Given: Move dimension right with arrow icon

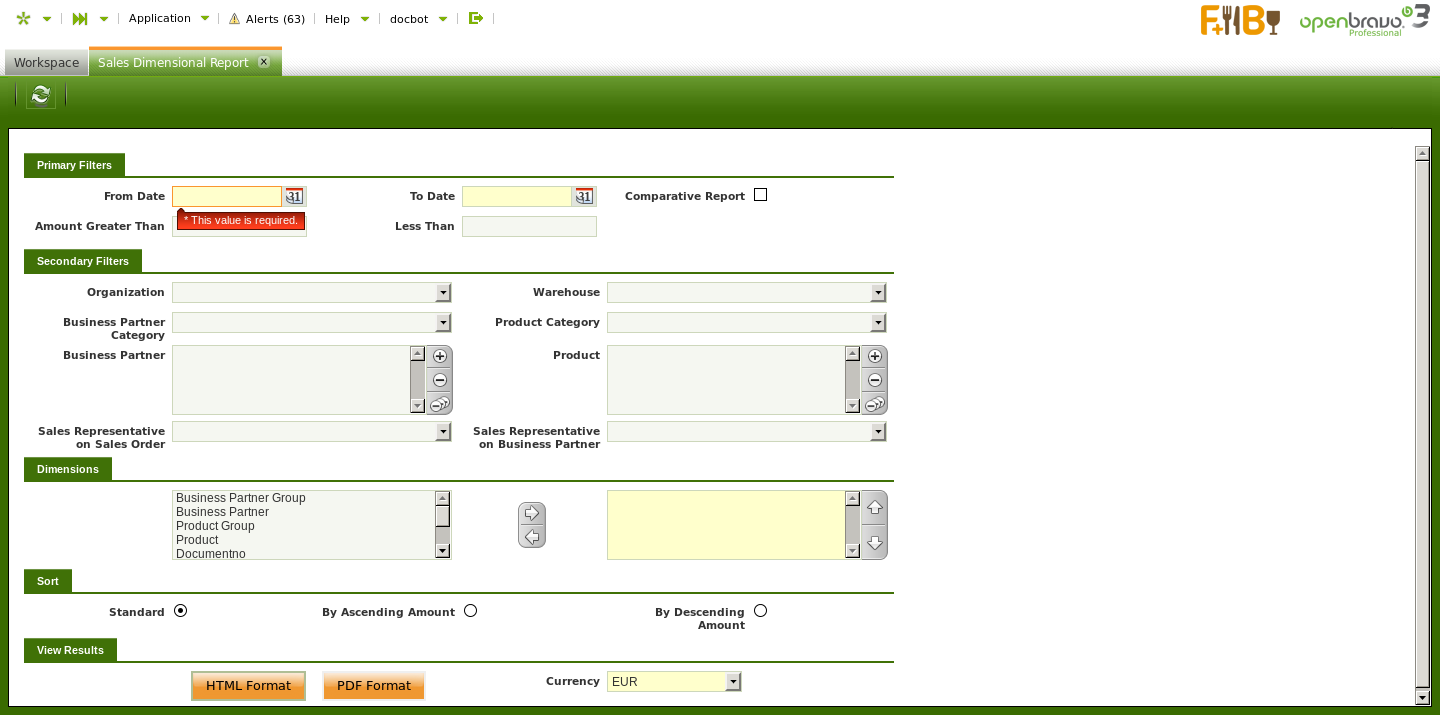Looking at the screenshot, I should 532,513.
